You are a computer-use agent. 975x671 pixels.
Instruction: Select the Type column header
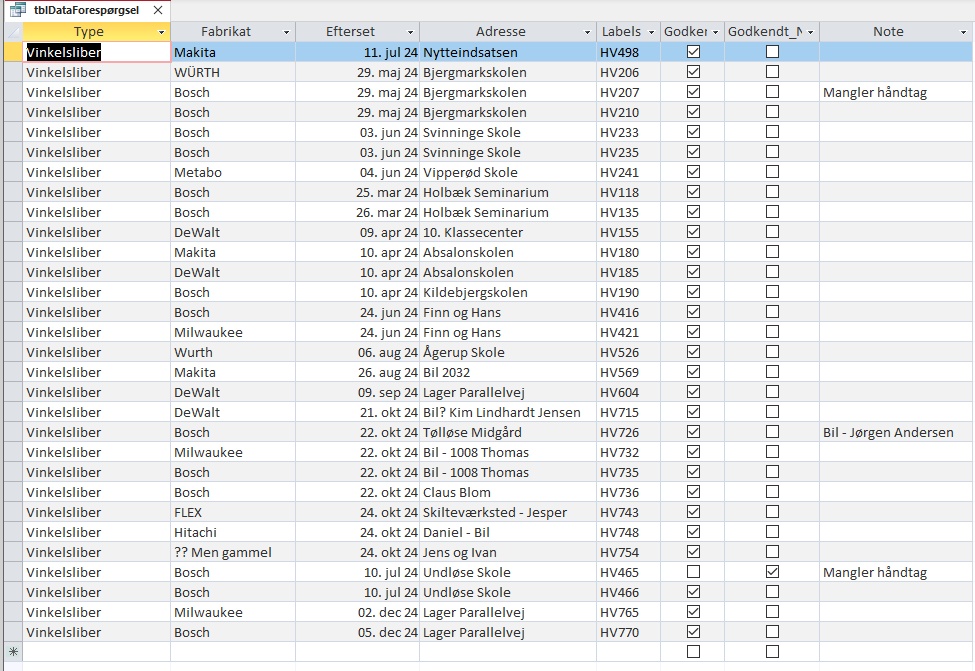pyautogui.click(x=89, y=32)
